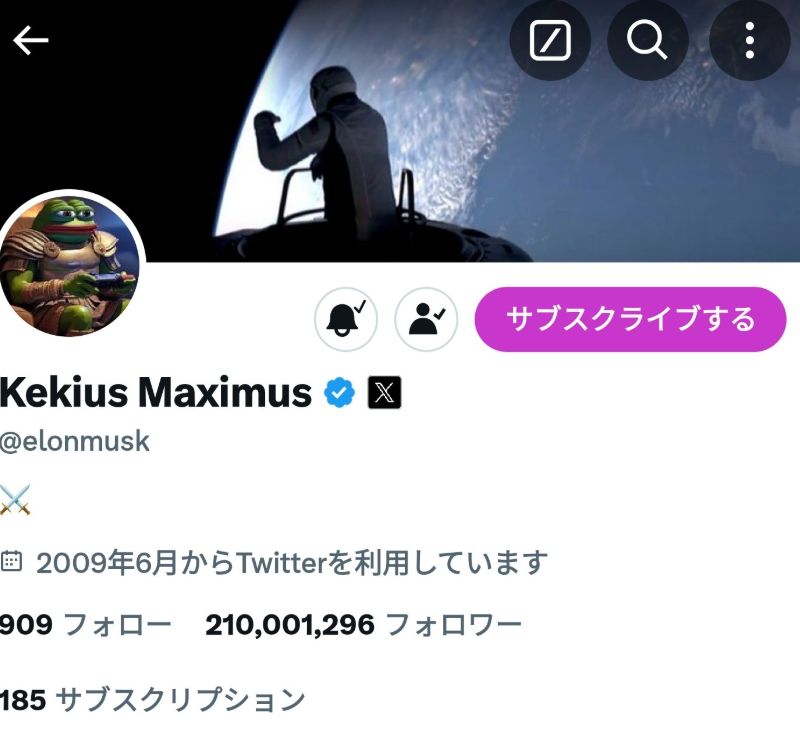Tap the calendar joined-date icon
The width and height of the screenshot is (800, 732).
[11, 561]
